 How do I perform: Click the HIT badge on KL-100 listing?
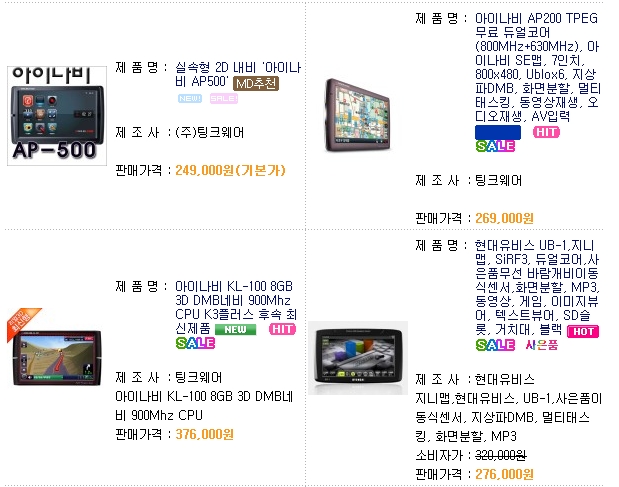pyautogui.click(x=282, y=329)
